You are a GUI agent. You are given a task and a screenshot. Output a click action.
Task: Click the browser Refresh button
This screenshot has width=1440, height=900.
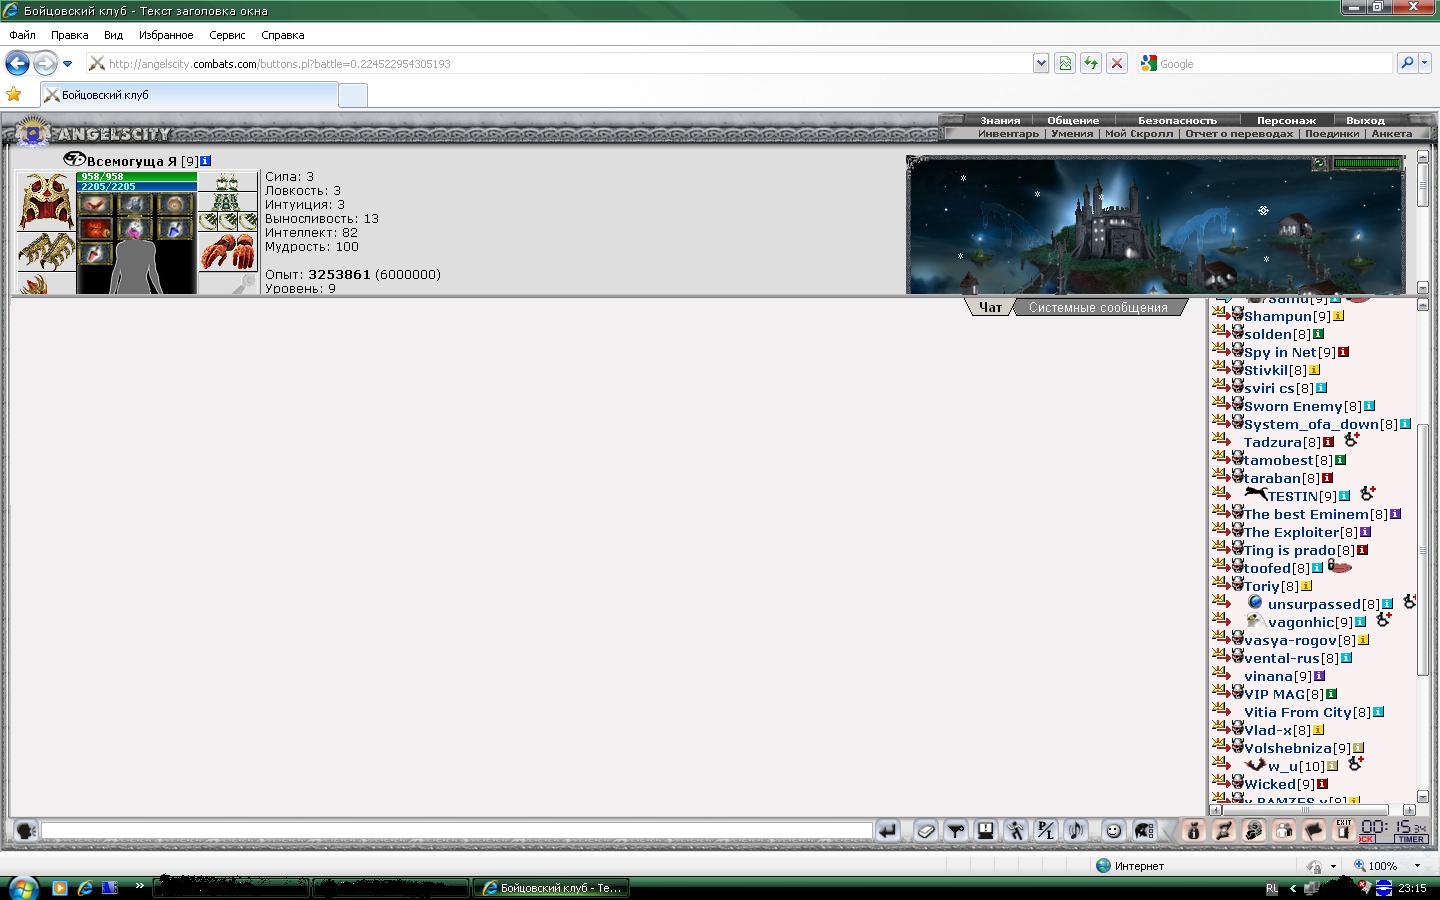tap(1091, 63)
